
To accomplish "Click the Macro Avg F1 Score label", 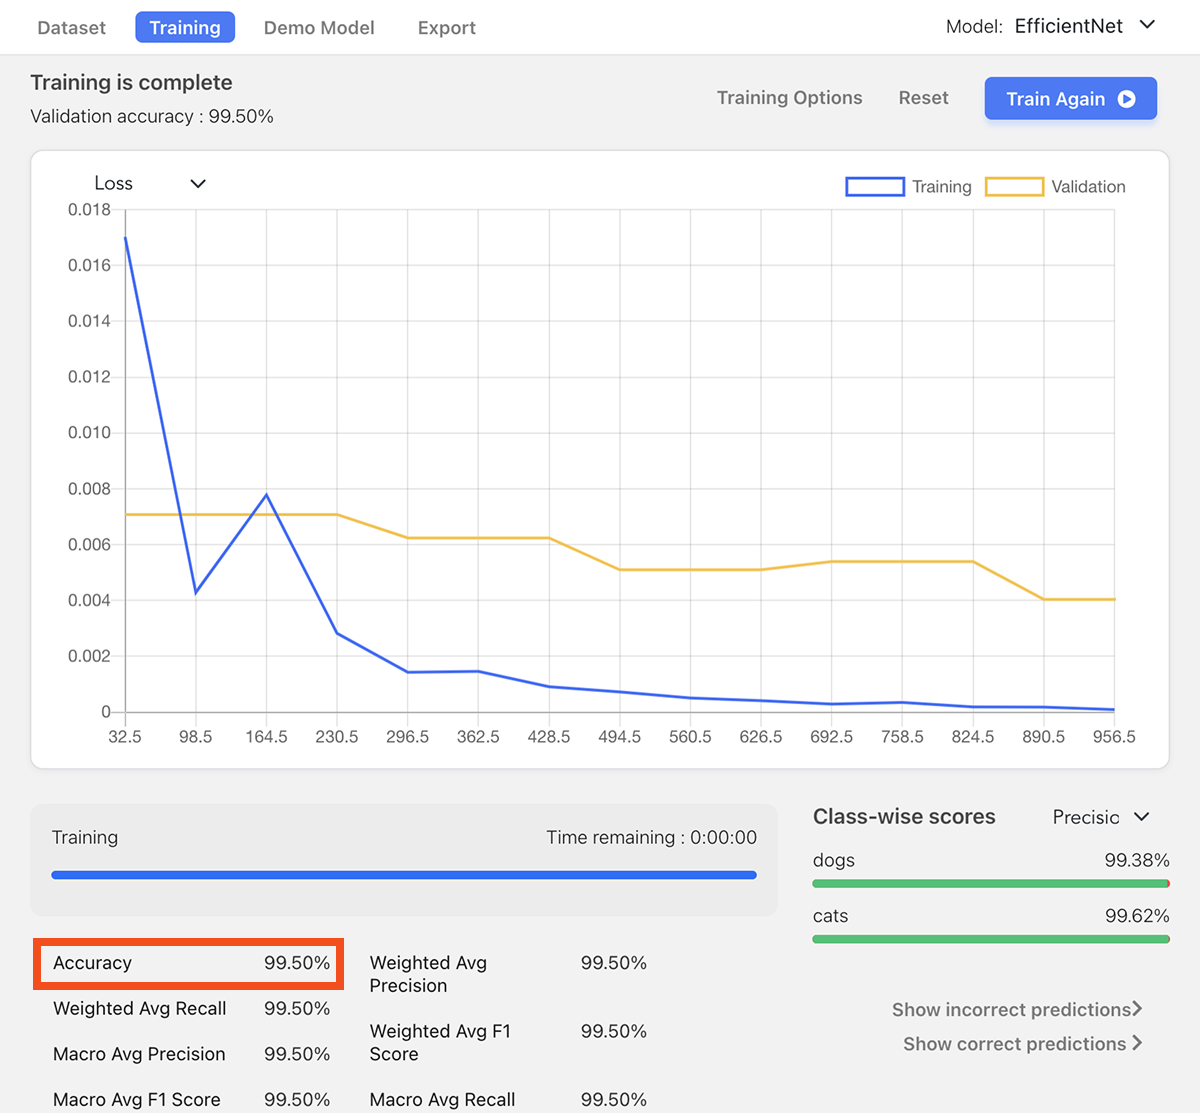I will pyautogui.click(x=137, y=1100).
